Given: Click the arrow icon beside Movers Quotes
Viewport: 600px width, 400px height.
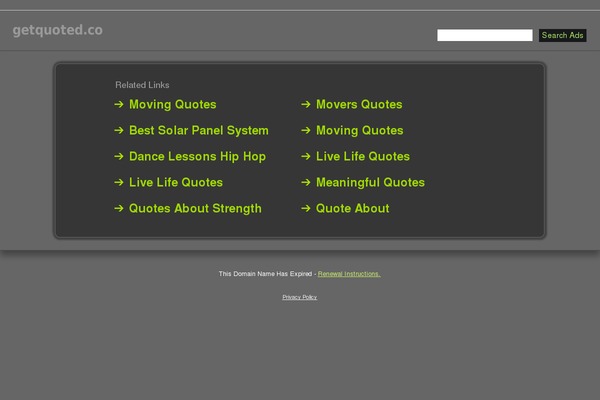Looking at the screenshot, I should 305,104.
